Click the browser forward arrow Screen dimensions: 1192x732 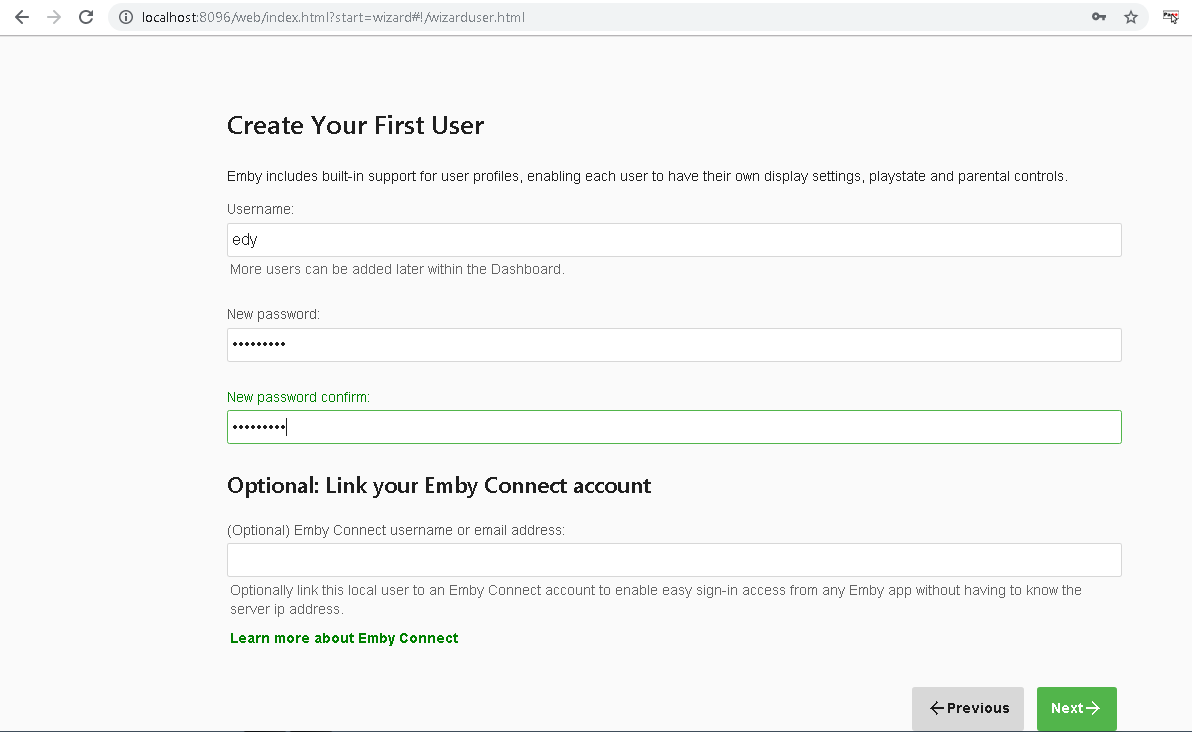point(54,17)
